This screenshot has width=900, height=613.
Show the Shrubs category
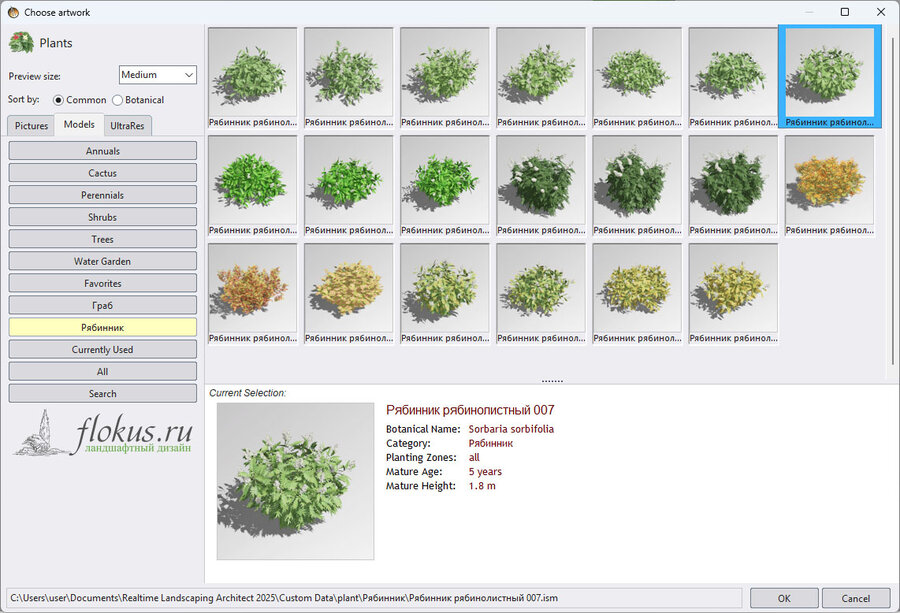pos(103,217)
